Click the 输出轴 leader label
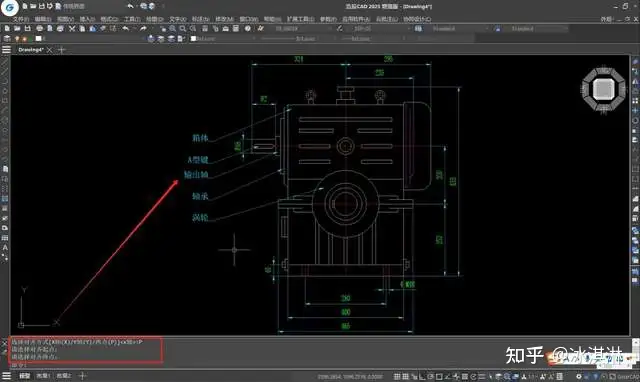640x382 pixels. tap(196, 175)
